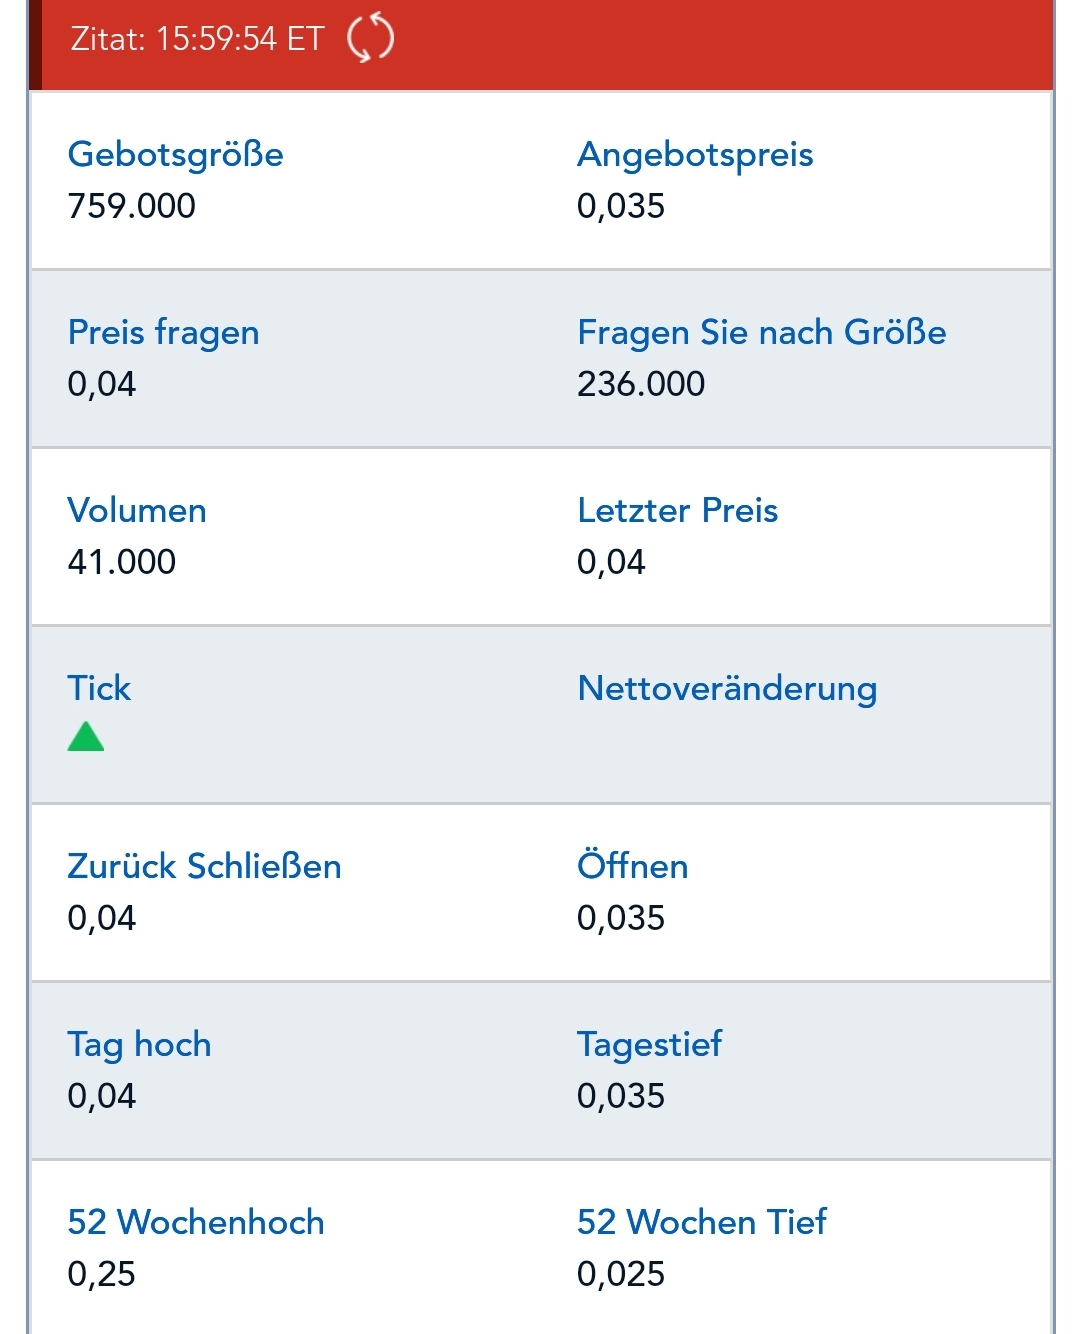Click the 52 Wochen Tief label
1076x1334 pixels.
(701, 1222)
